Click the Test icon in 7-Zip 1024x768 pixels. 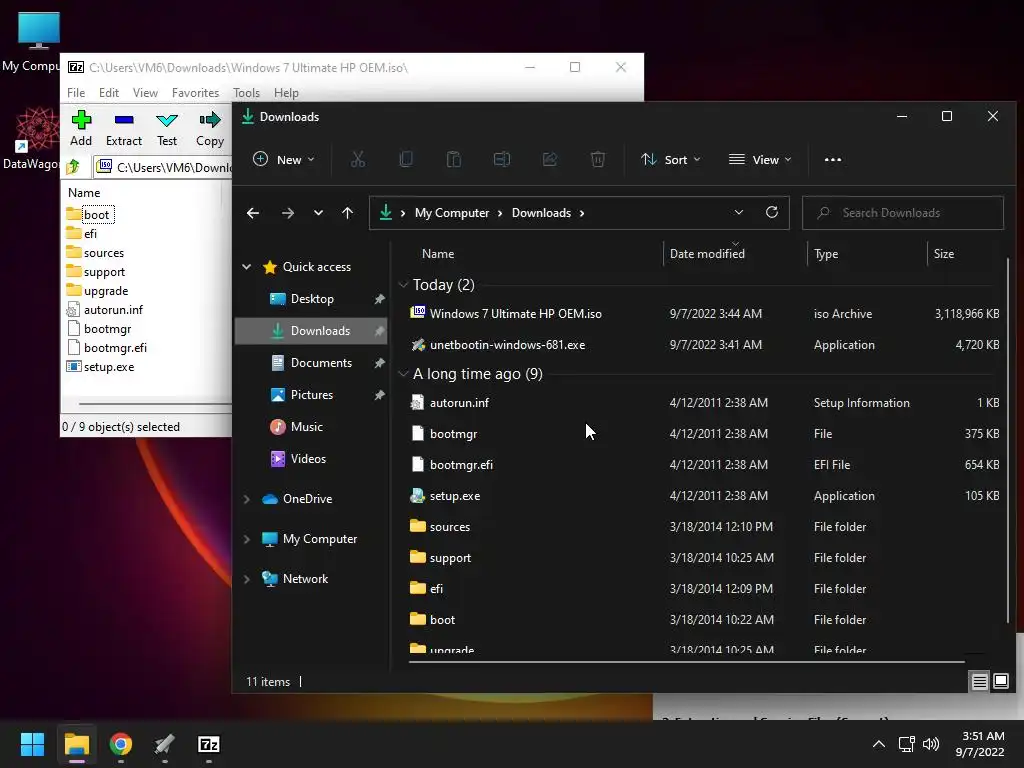167,120
